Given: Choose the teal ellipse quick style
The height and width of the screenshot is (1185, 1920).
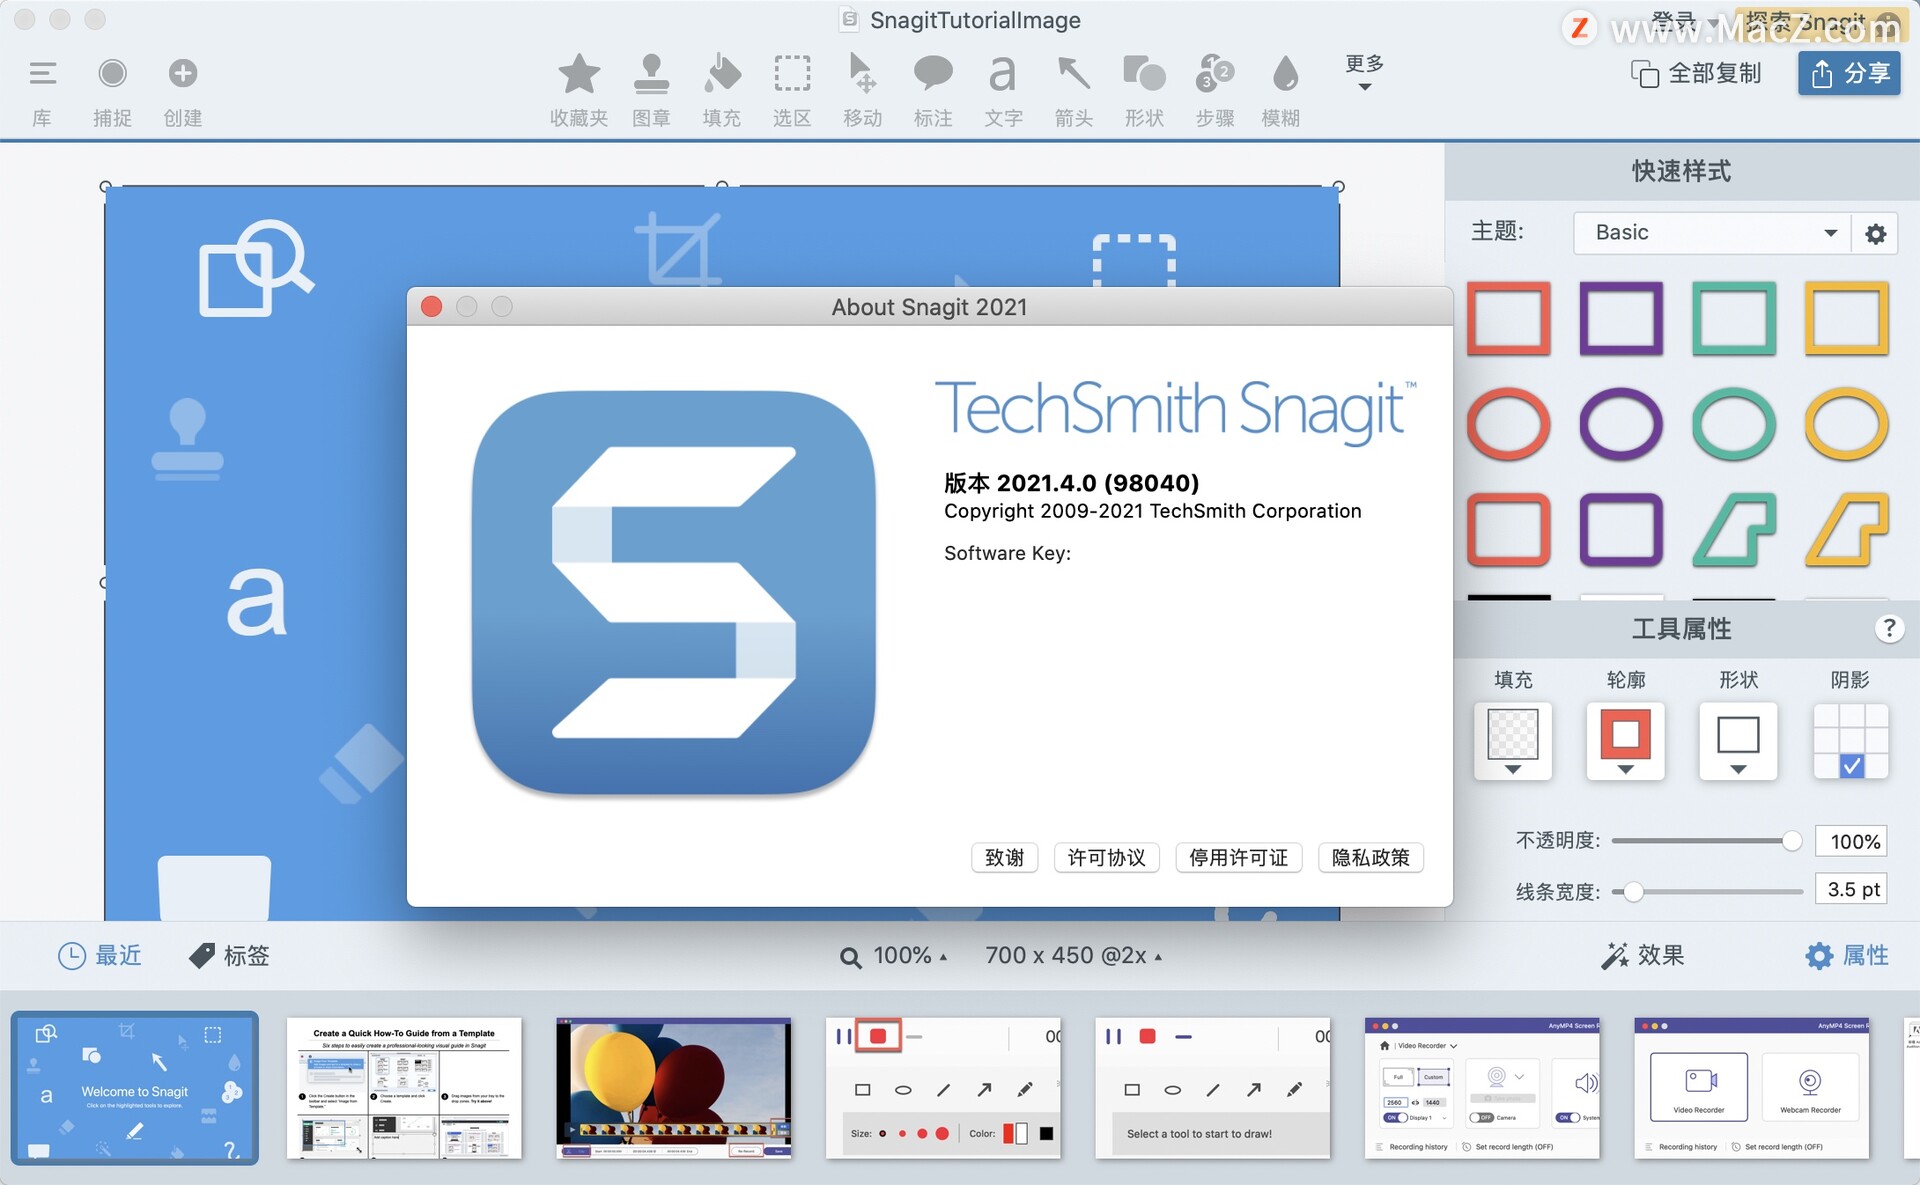Looking at the screenshot, I should [x=1734, y=424].
